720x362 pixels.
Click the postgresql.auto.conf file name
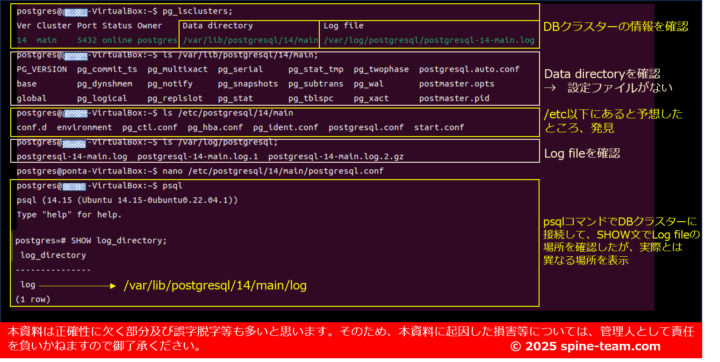(x=469, y=69)
